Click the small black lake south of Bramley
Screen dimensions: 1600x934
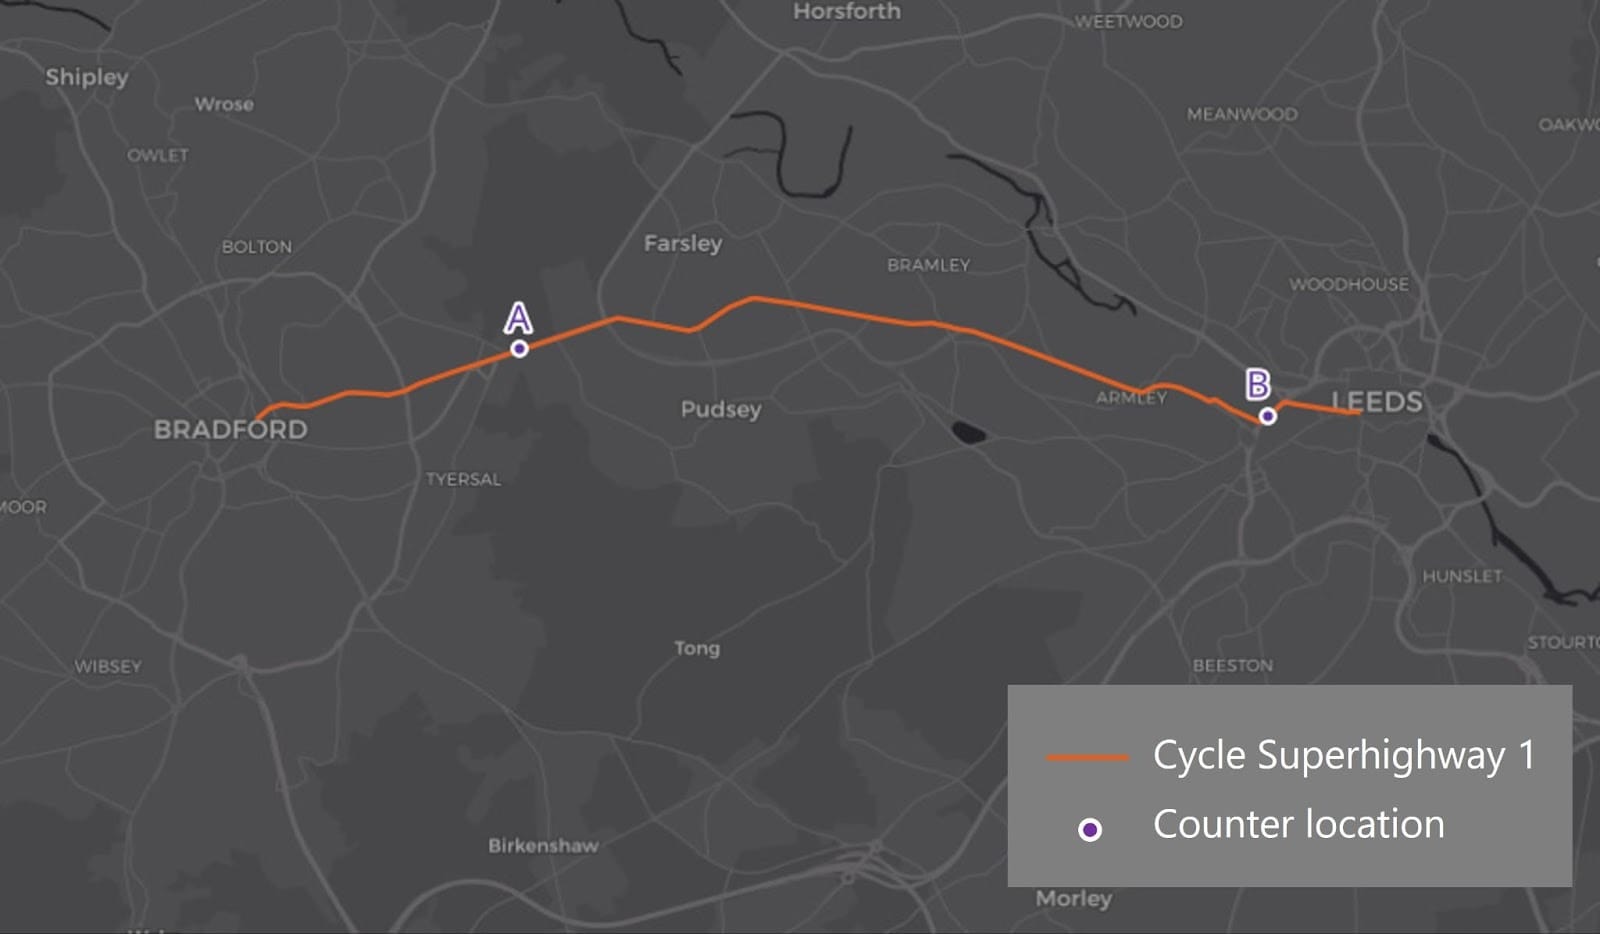click(x=968, y=433)
